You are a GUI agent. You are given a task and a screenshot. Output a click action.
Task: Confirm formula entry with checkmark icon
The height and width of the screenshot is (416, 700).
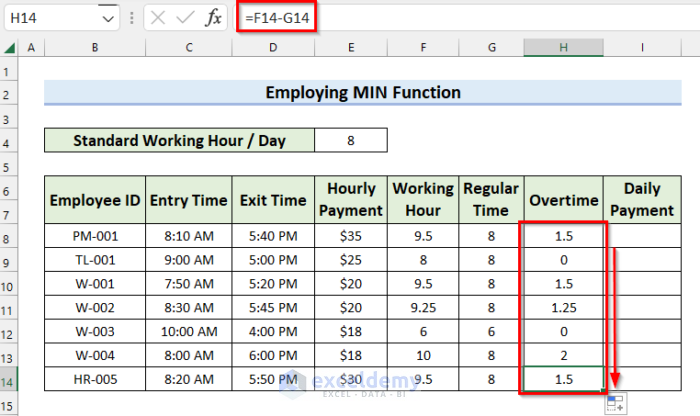(x=185, y=18)
